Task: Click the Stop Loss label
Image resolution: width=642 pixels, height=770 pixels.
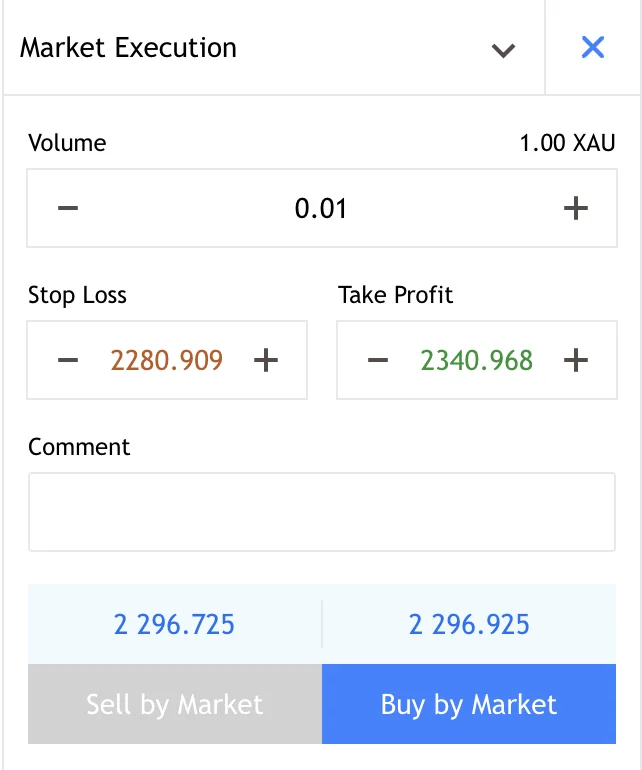Action: point(78,295)
